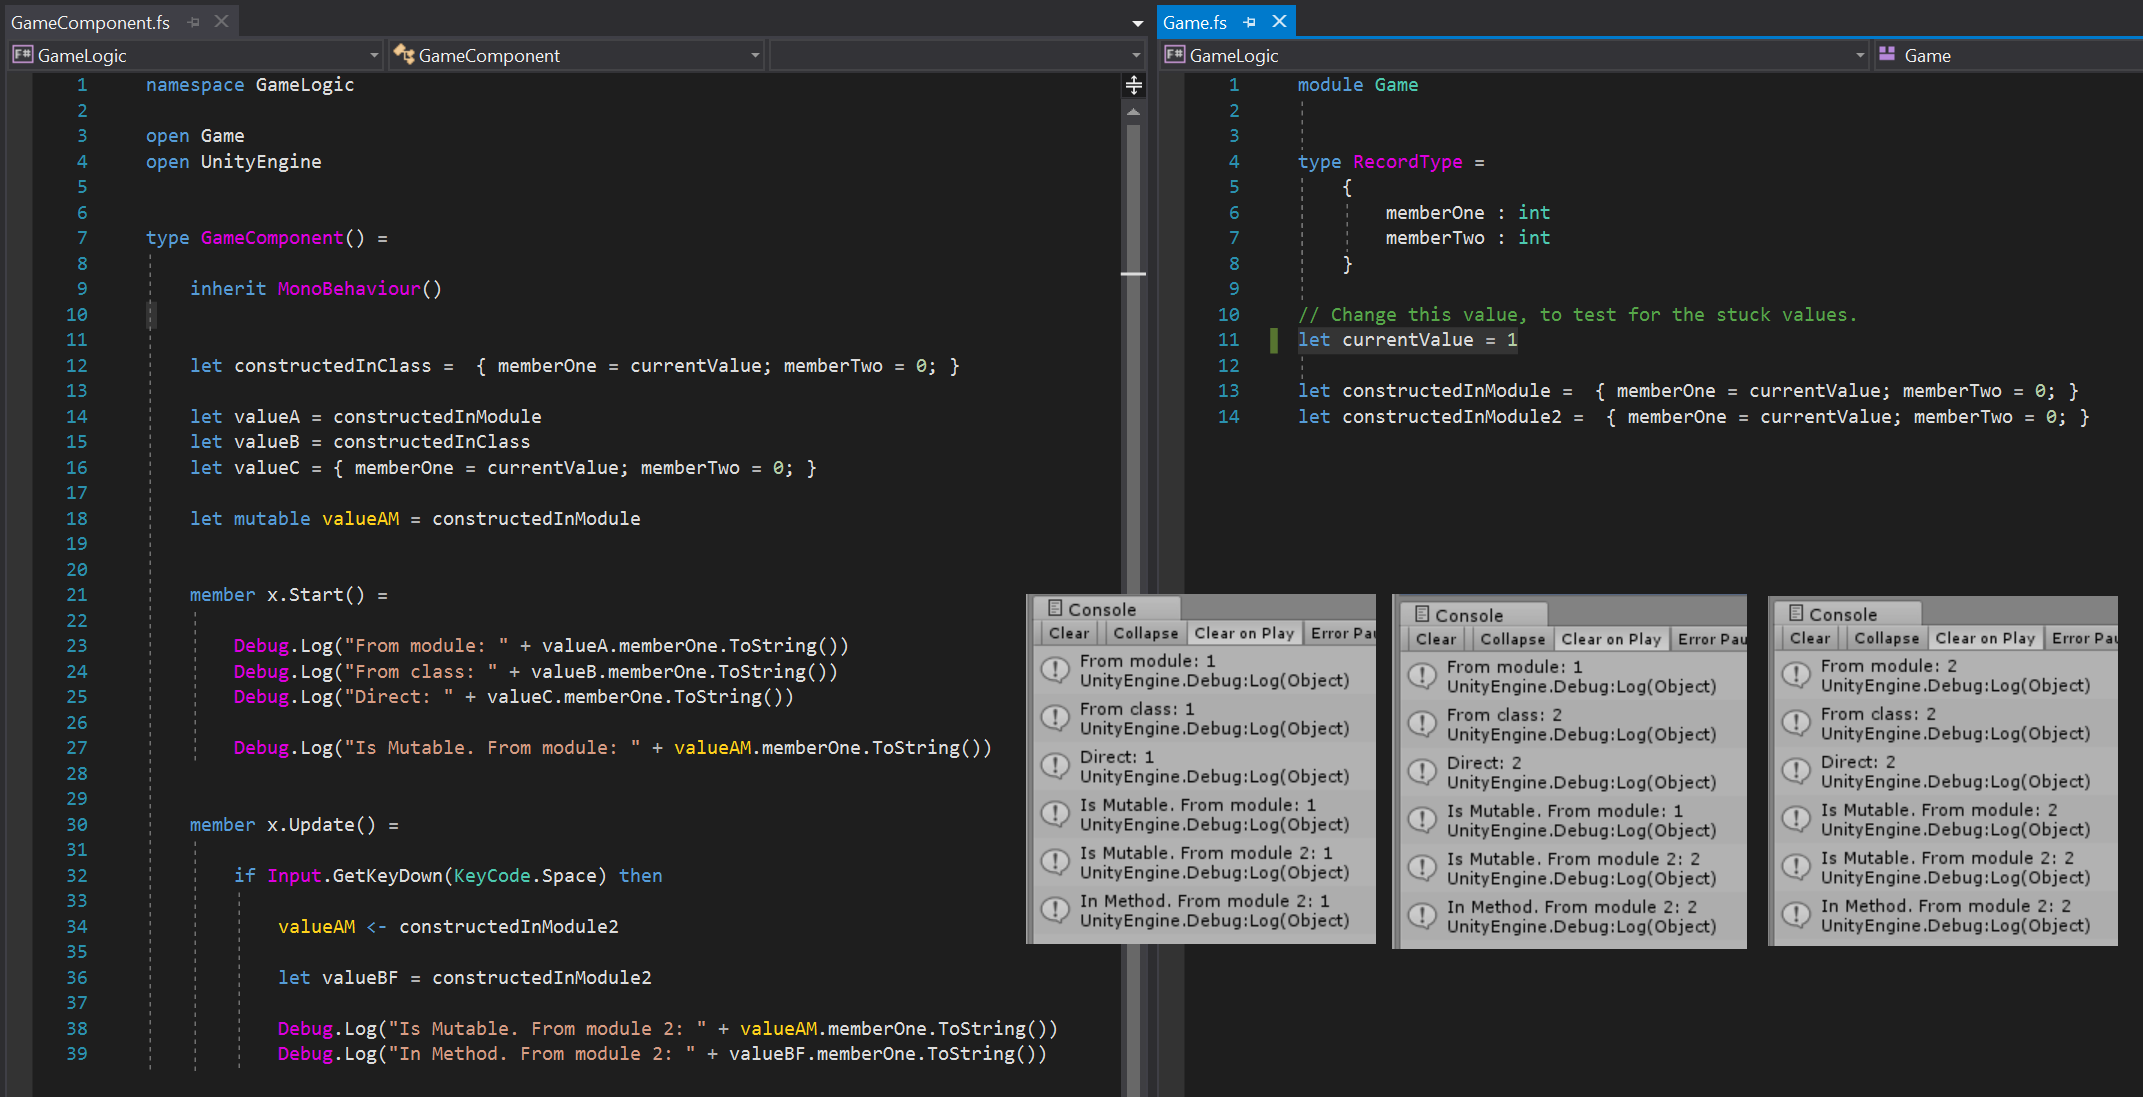This screenshot has width=2143, height=1097.
Task: Toggle Clear on Play in the first console
Action: tap(1243, 632)
